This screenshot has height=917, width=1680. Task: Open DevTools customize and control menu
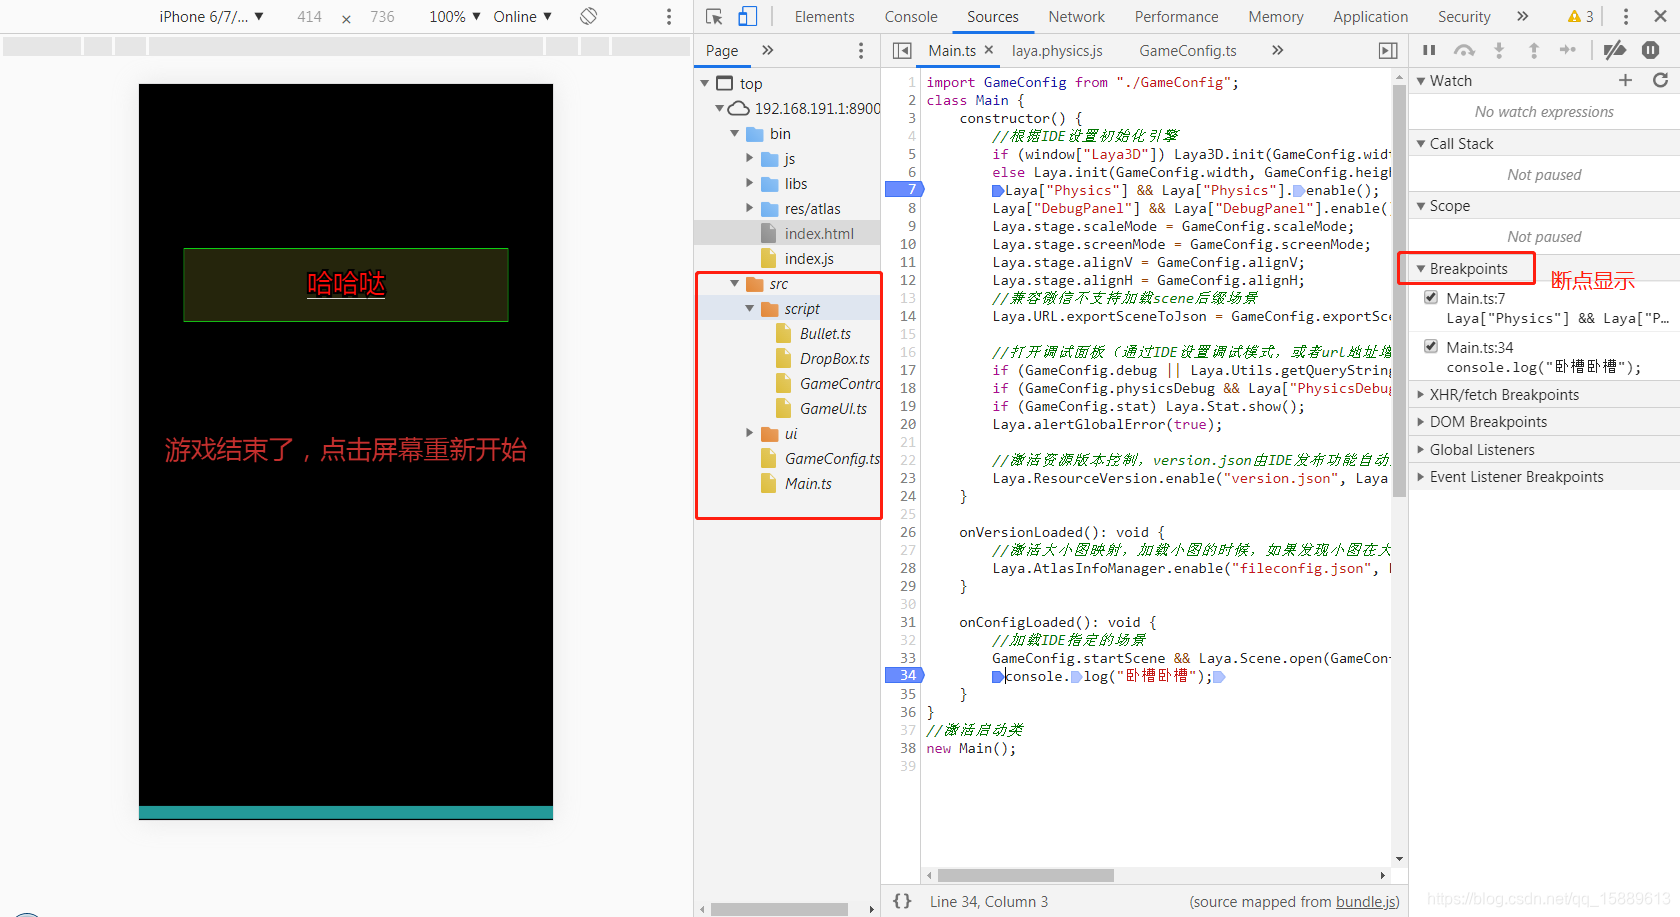(x=1625, y=16)
